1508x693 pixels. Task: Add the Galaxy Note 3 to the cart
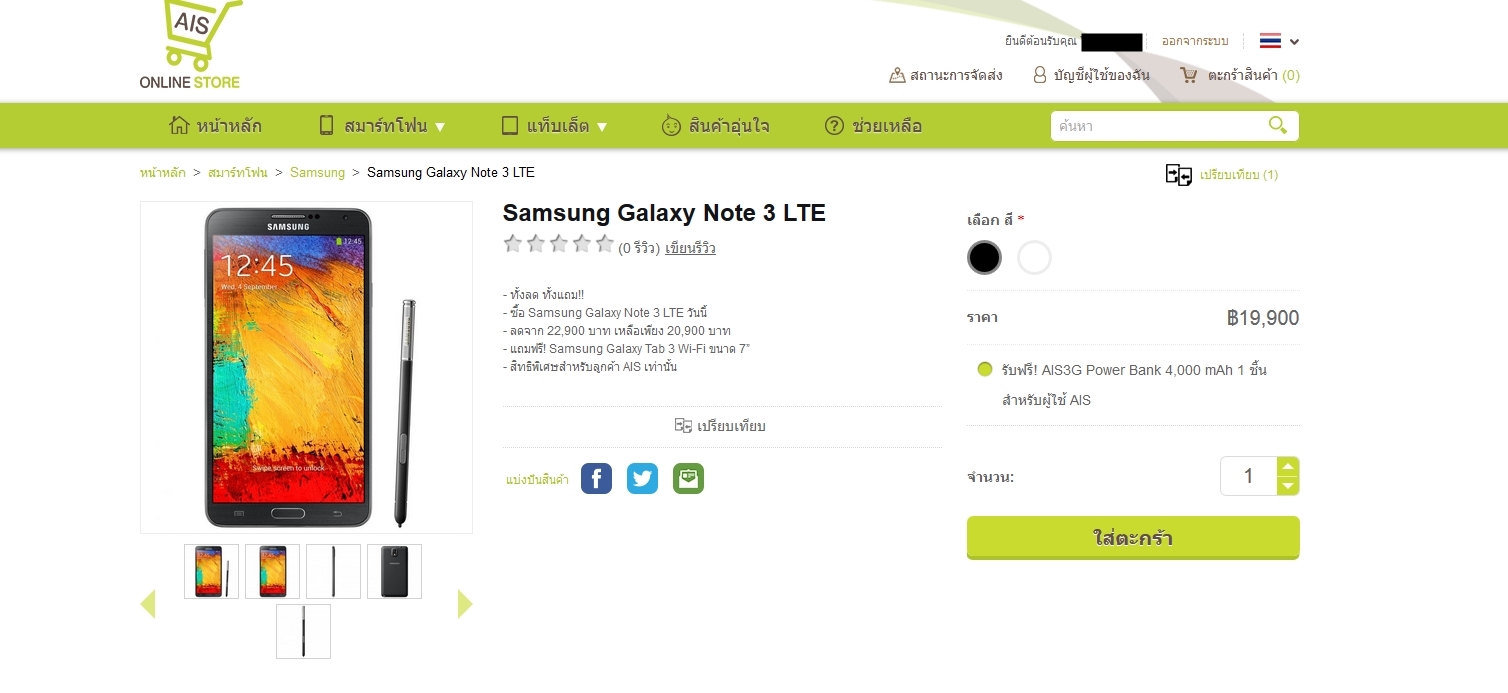click(1133, 538)
